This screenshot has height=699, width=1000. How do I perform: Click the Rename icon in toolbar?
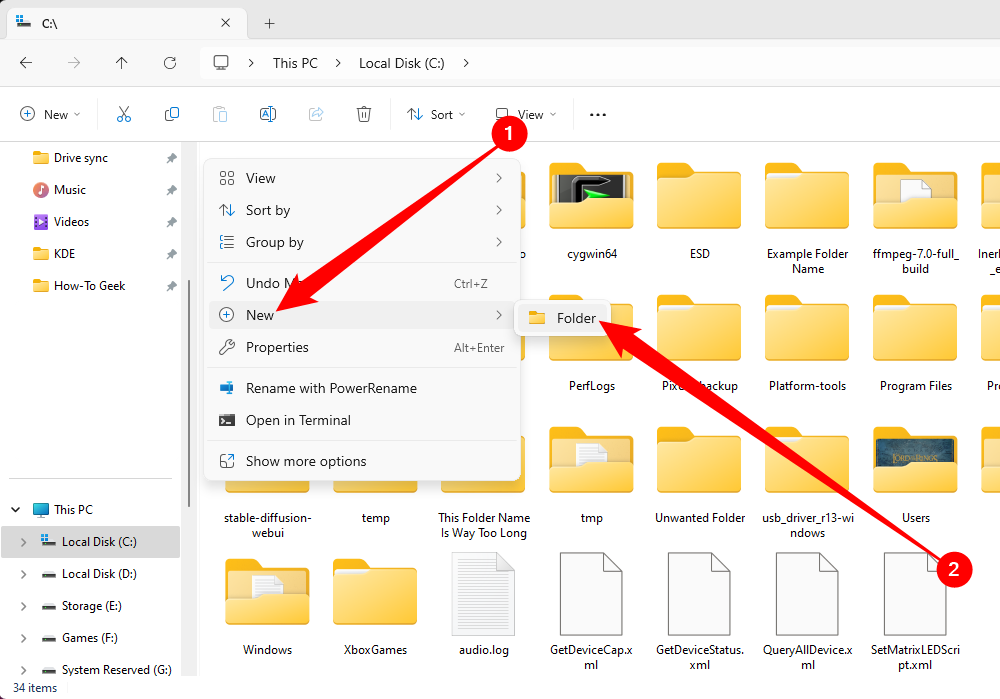[268, 114]
